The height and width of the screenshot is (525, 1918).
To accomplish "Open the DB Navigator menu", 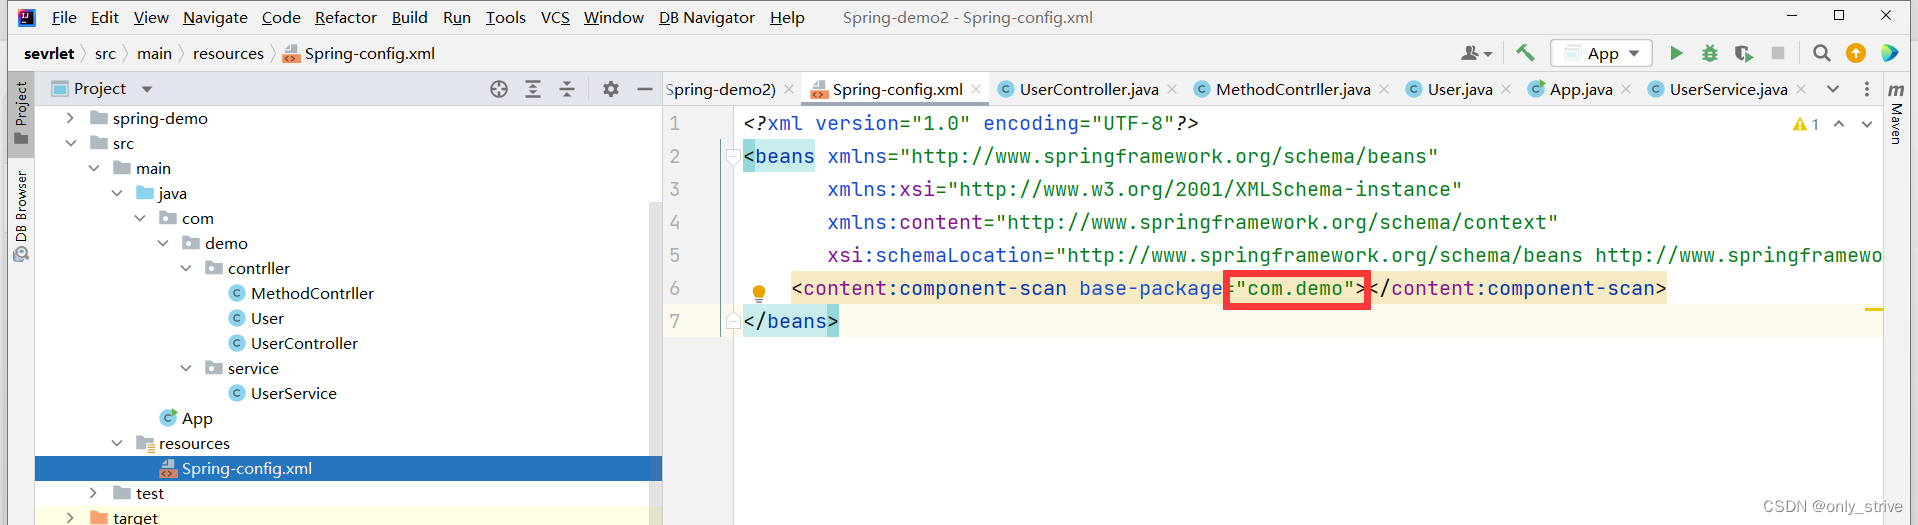I will (707, 17).
